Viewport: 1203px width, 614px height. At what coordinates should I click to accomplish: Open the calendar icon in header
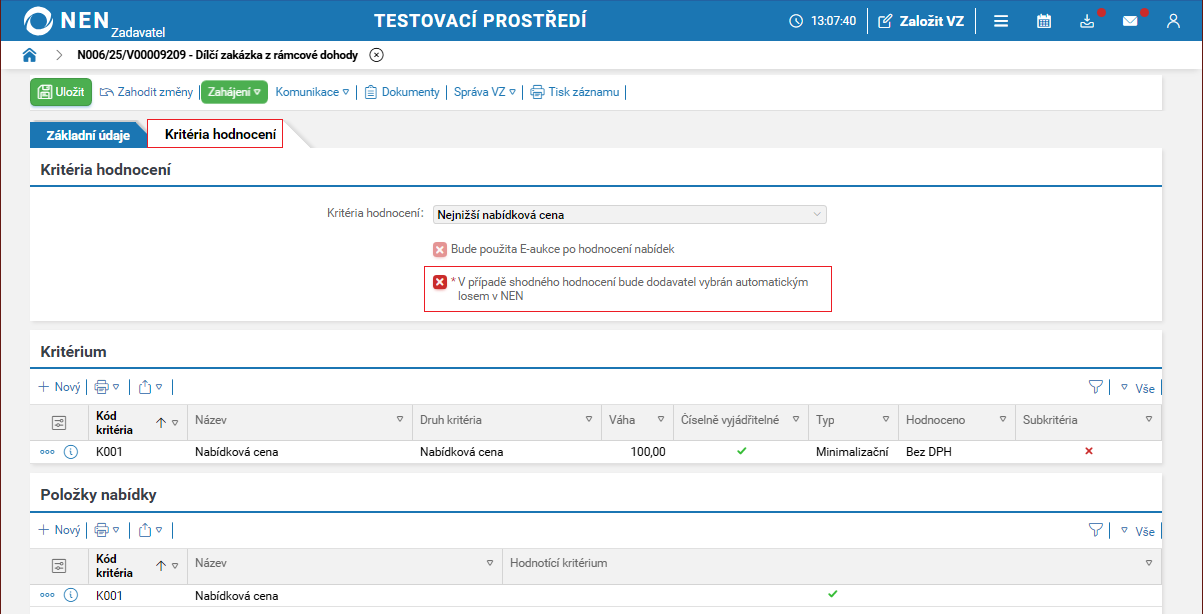click(x=1043, y=21)
